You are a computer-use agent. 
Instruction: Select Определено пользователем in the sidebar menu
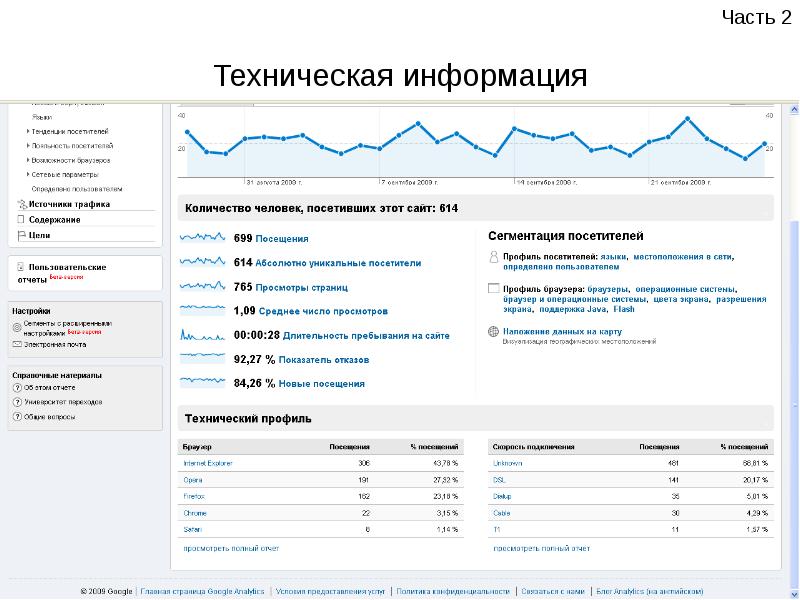point(76,188)
